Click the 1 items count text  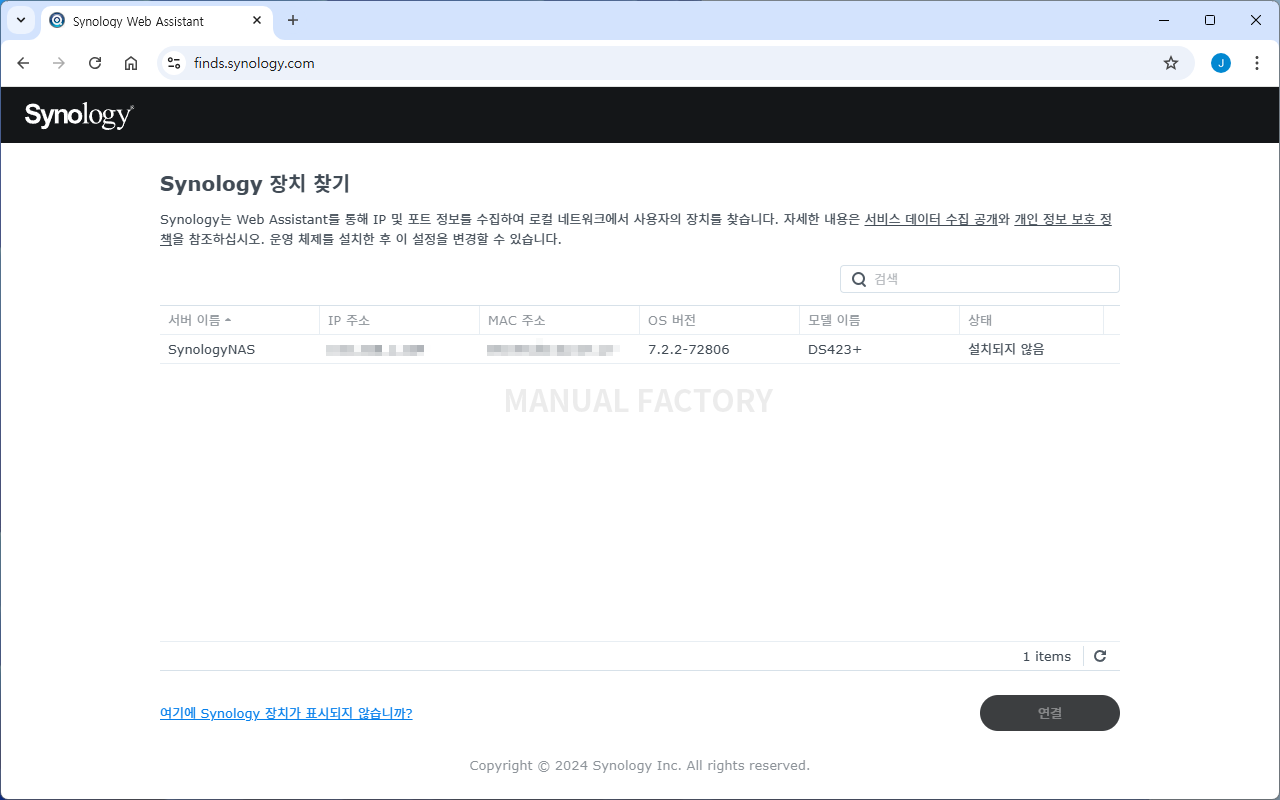coord(1047,656)
